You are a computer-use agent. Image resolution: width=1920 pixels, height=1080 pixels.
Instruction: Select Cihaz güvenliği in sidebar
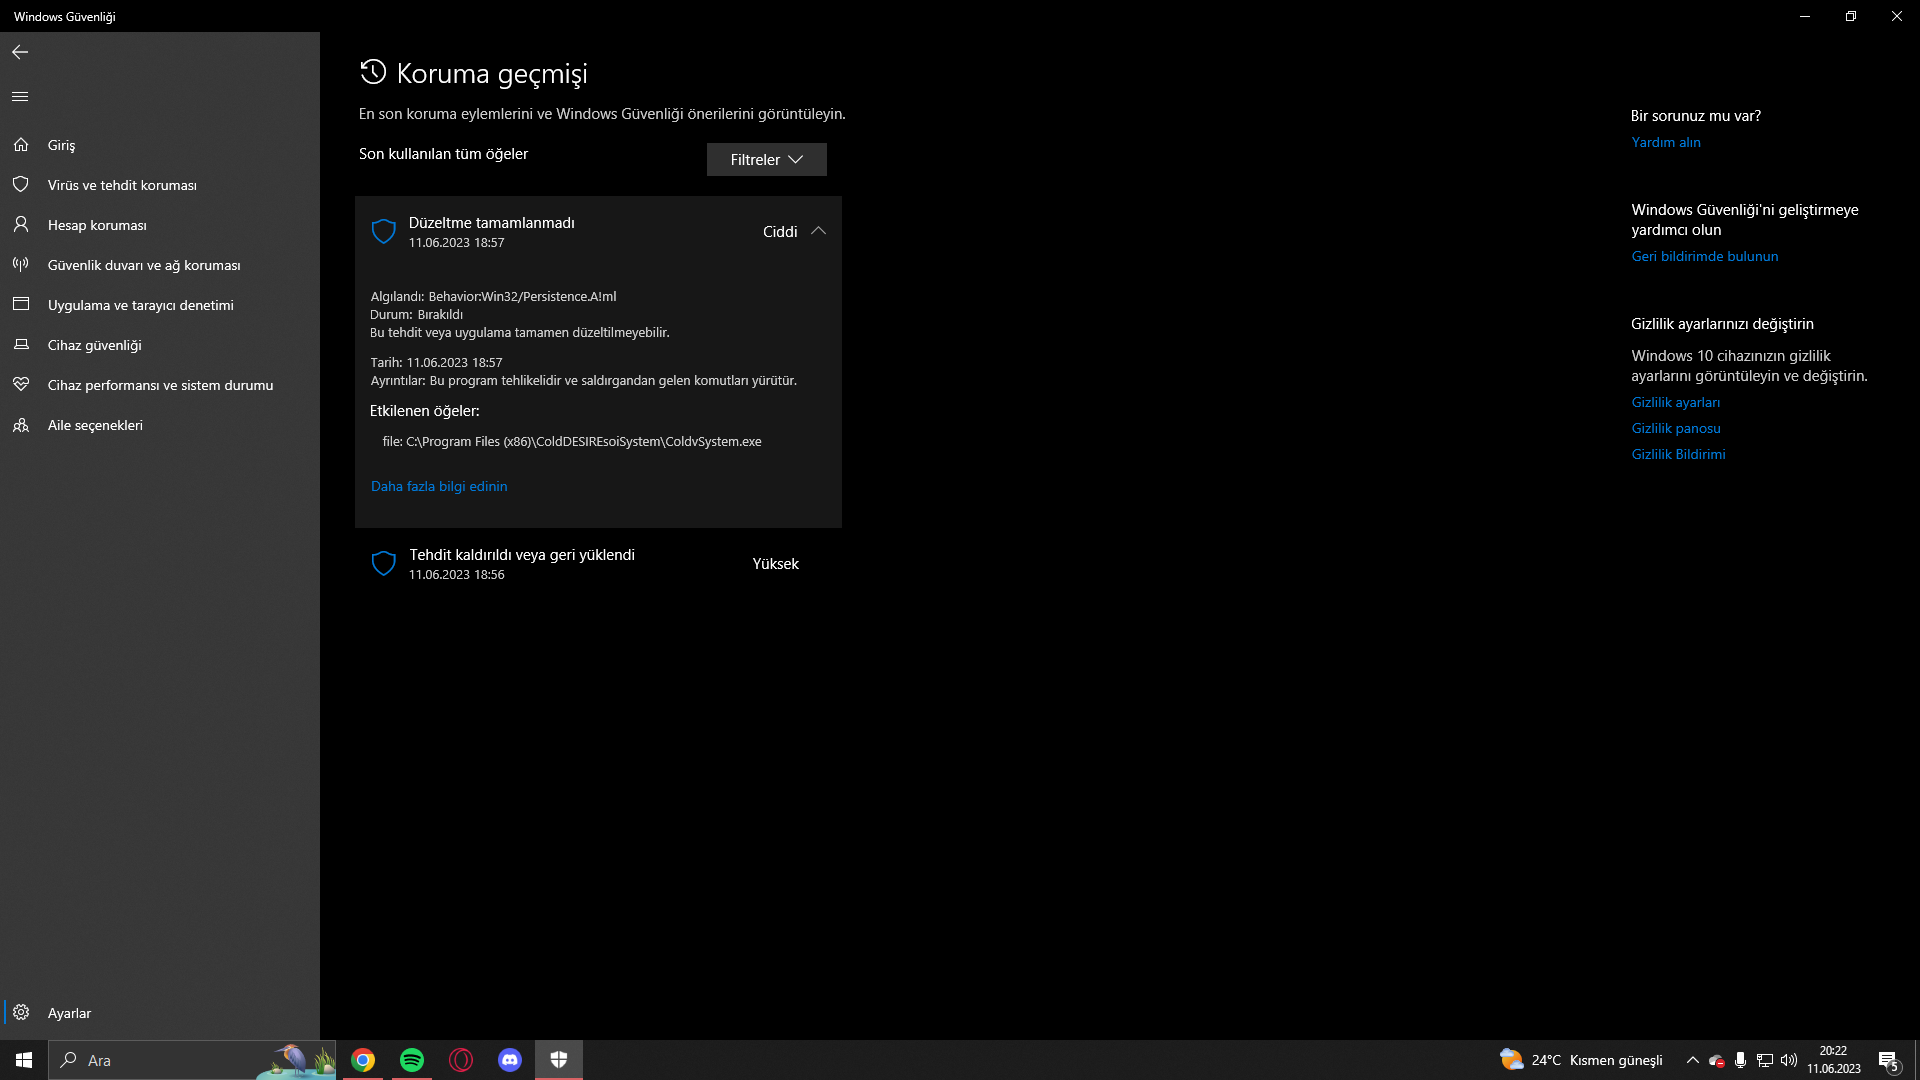[x=94, y=345]
